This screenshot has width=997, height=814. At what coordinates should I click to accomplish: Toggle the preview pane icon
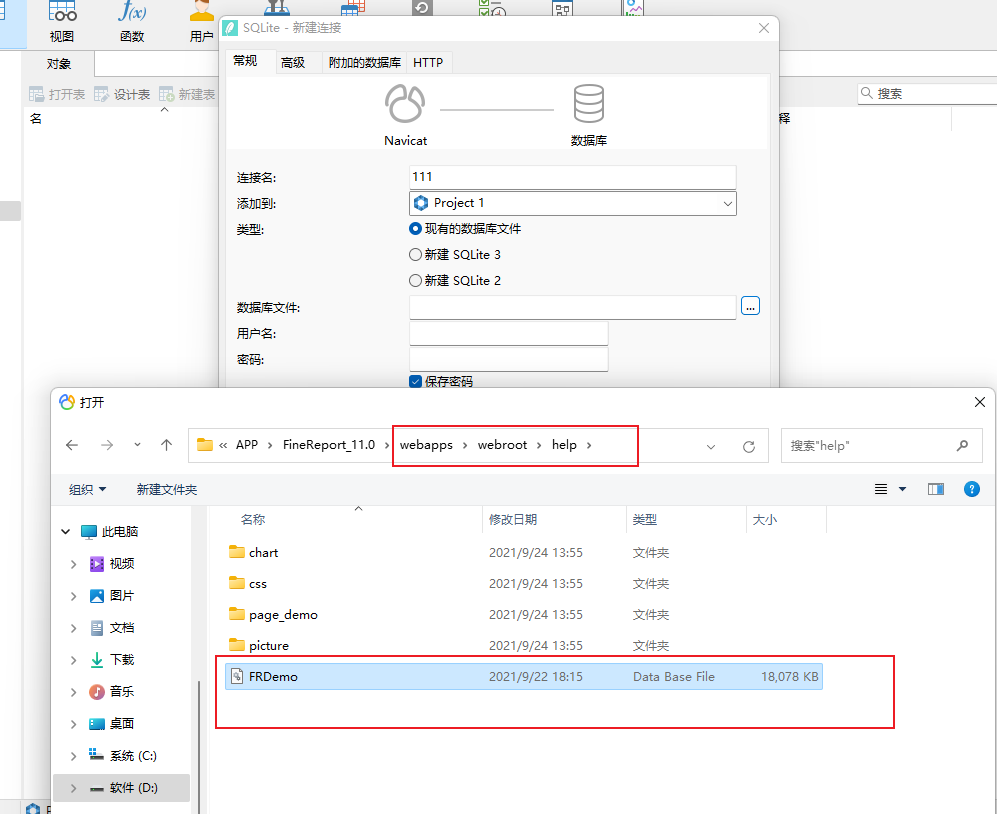click(935, 489)
